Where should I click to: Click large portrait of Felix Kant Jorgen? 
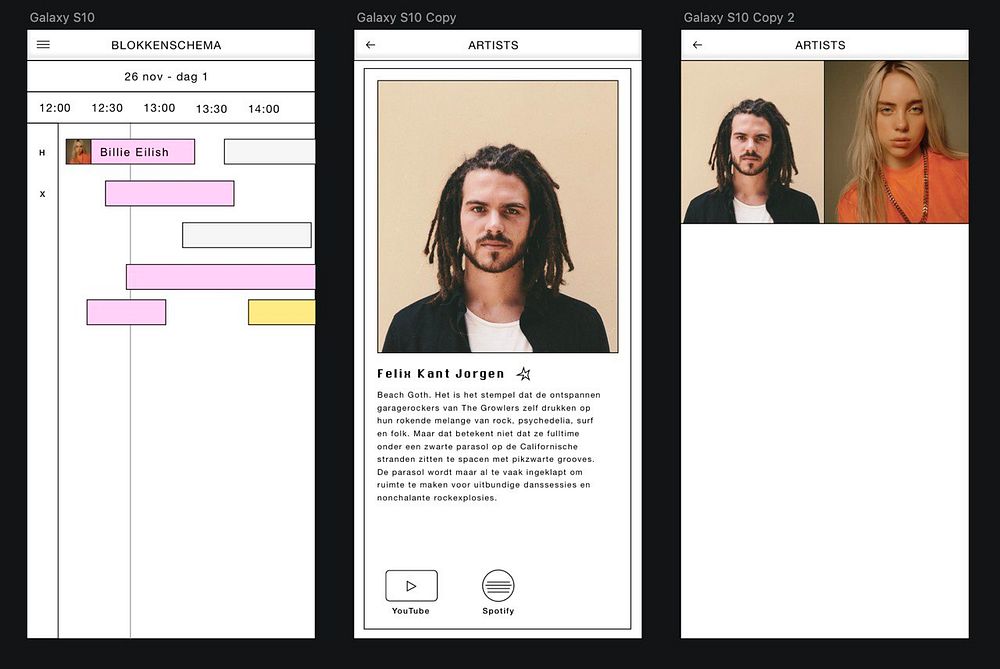coord(497,216)
